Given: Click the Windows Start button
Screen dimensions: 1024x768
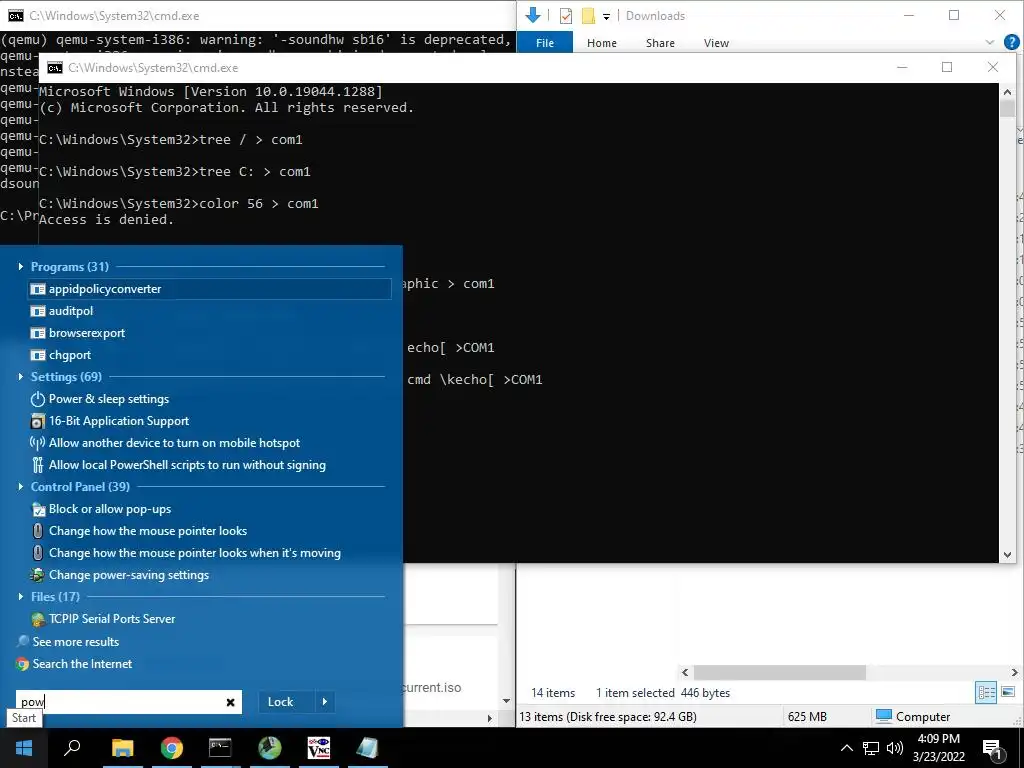Looking at the screenshot, I should point(24,748).
